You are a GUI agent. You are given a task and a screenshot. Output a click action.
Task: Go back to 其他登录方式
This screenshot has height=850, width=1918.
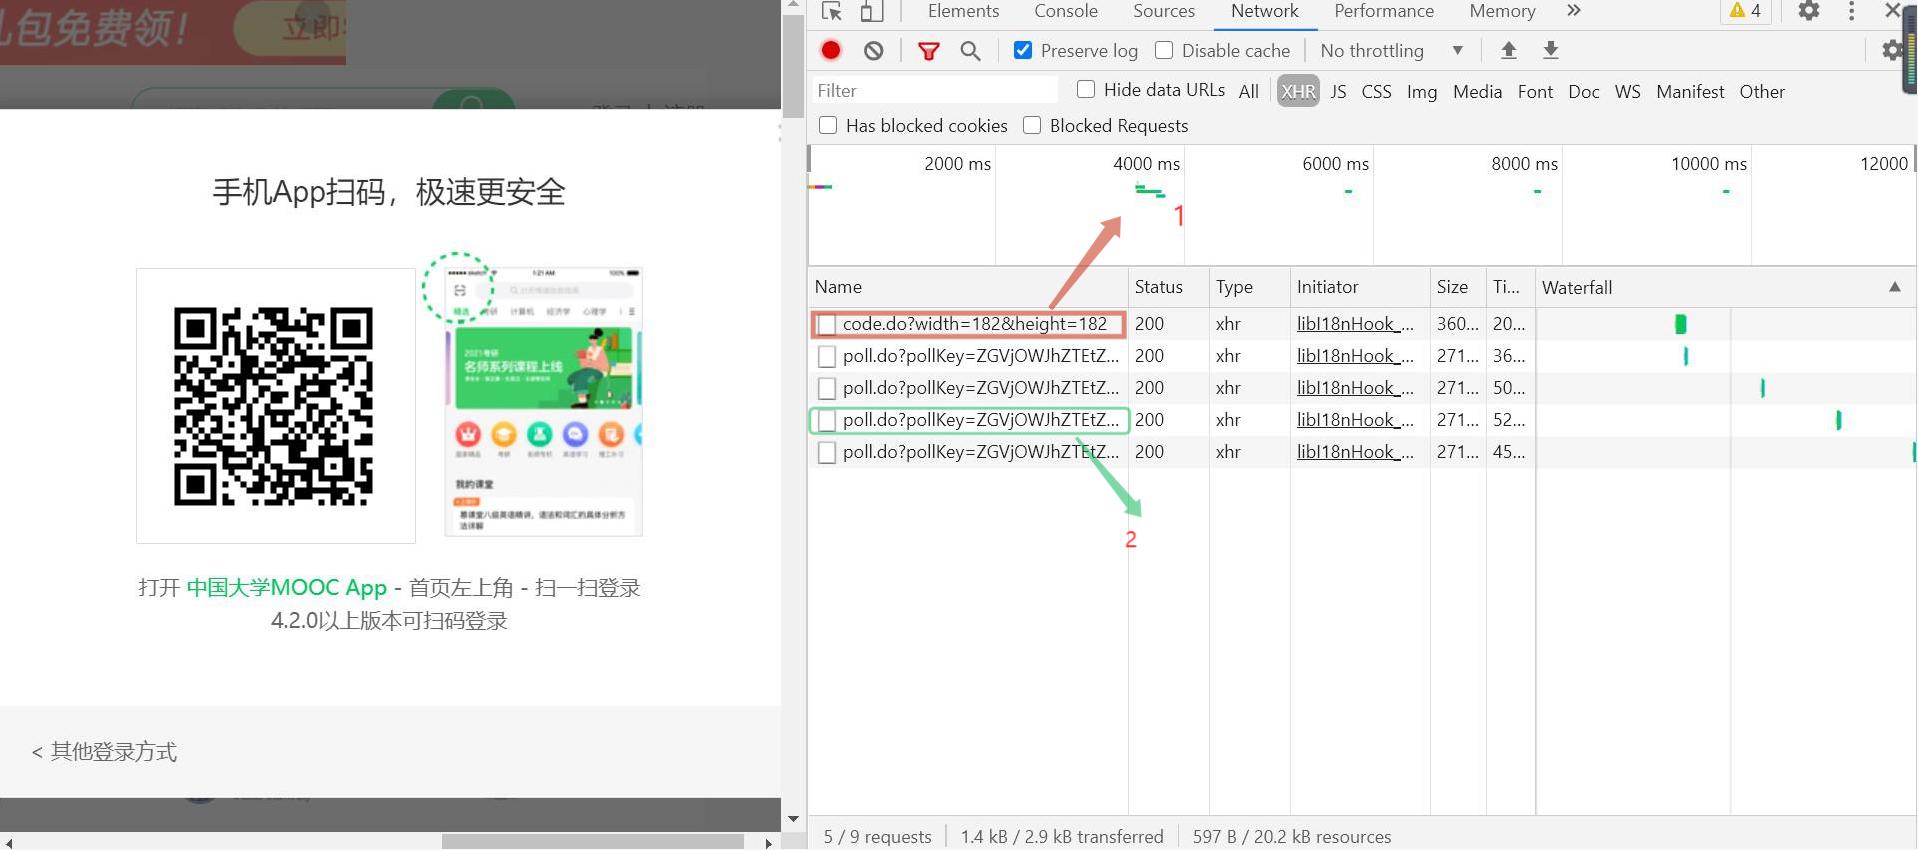(104, 751)
